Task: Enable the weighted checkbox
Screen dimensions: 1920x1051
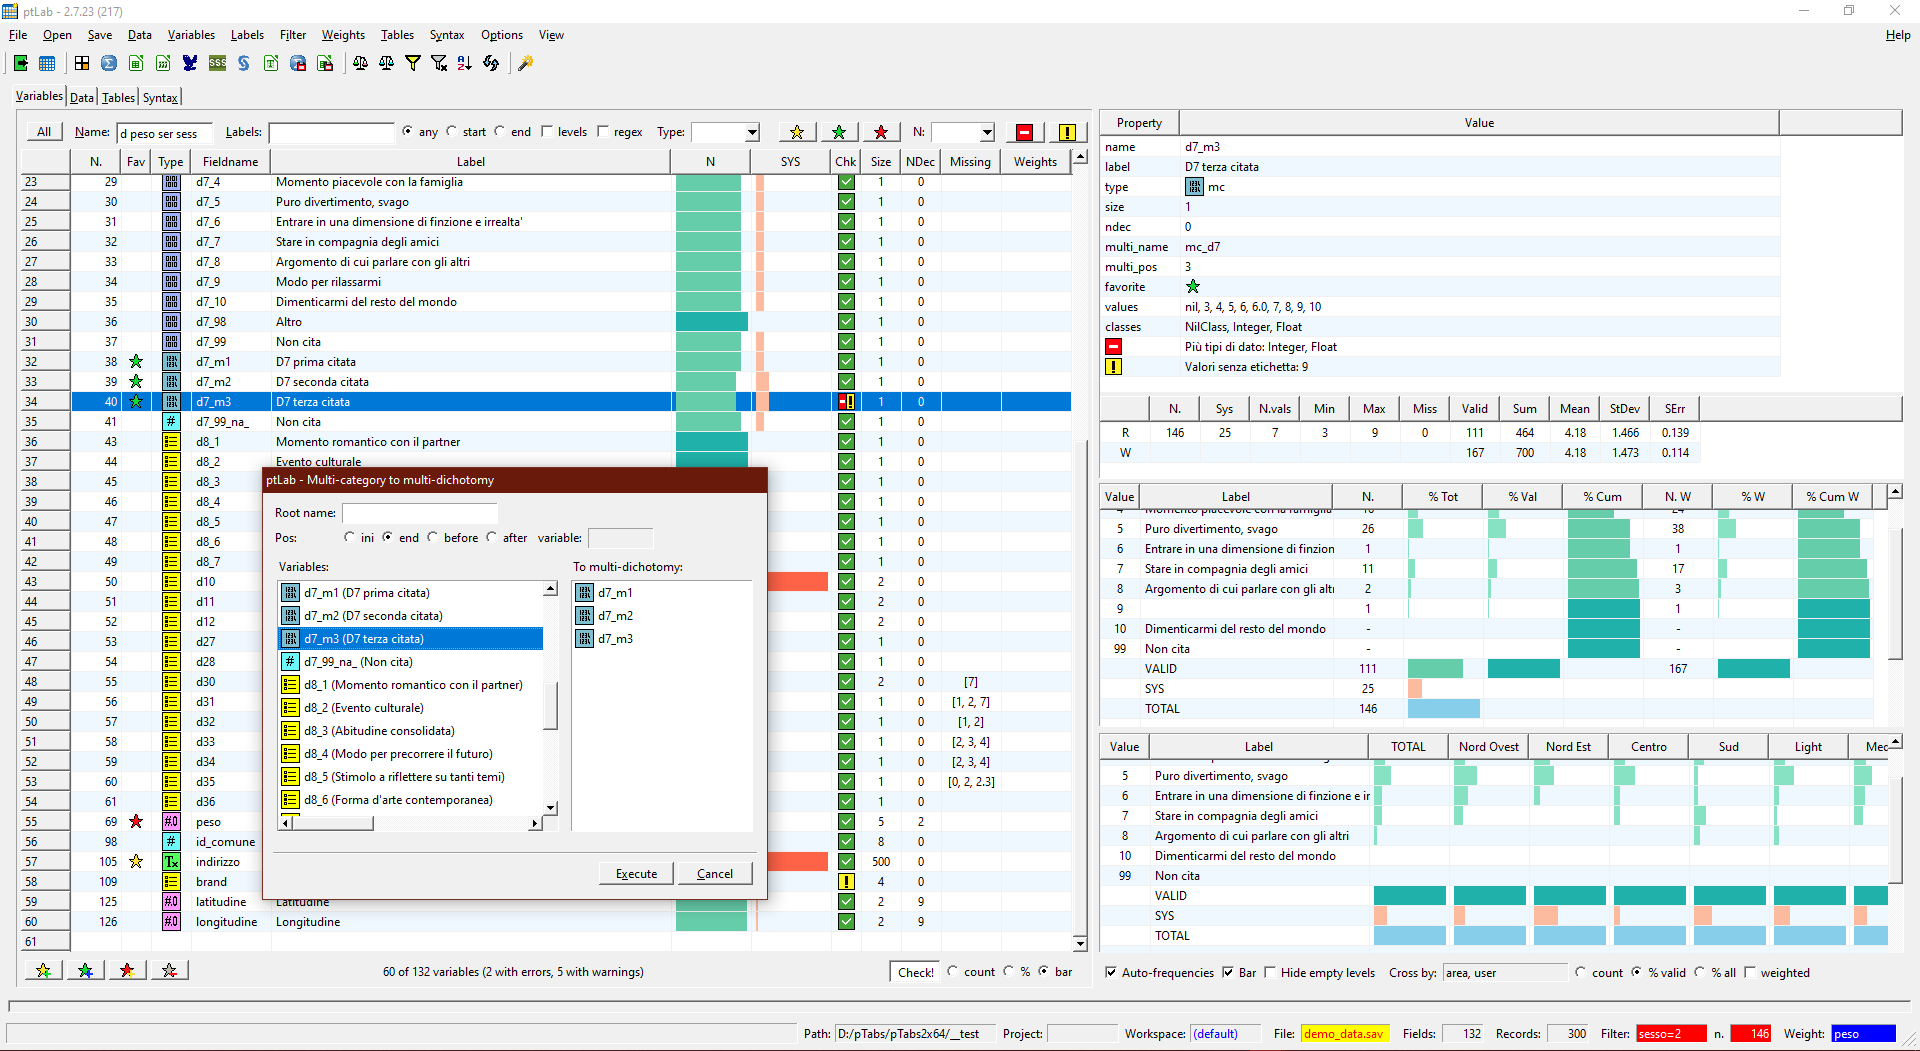Action: tap(1750, 972)
